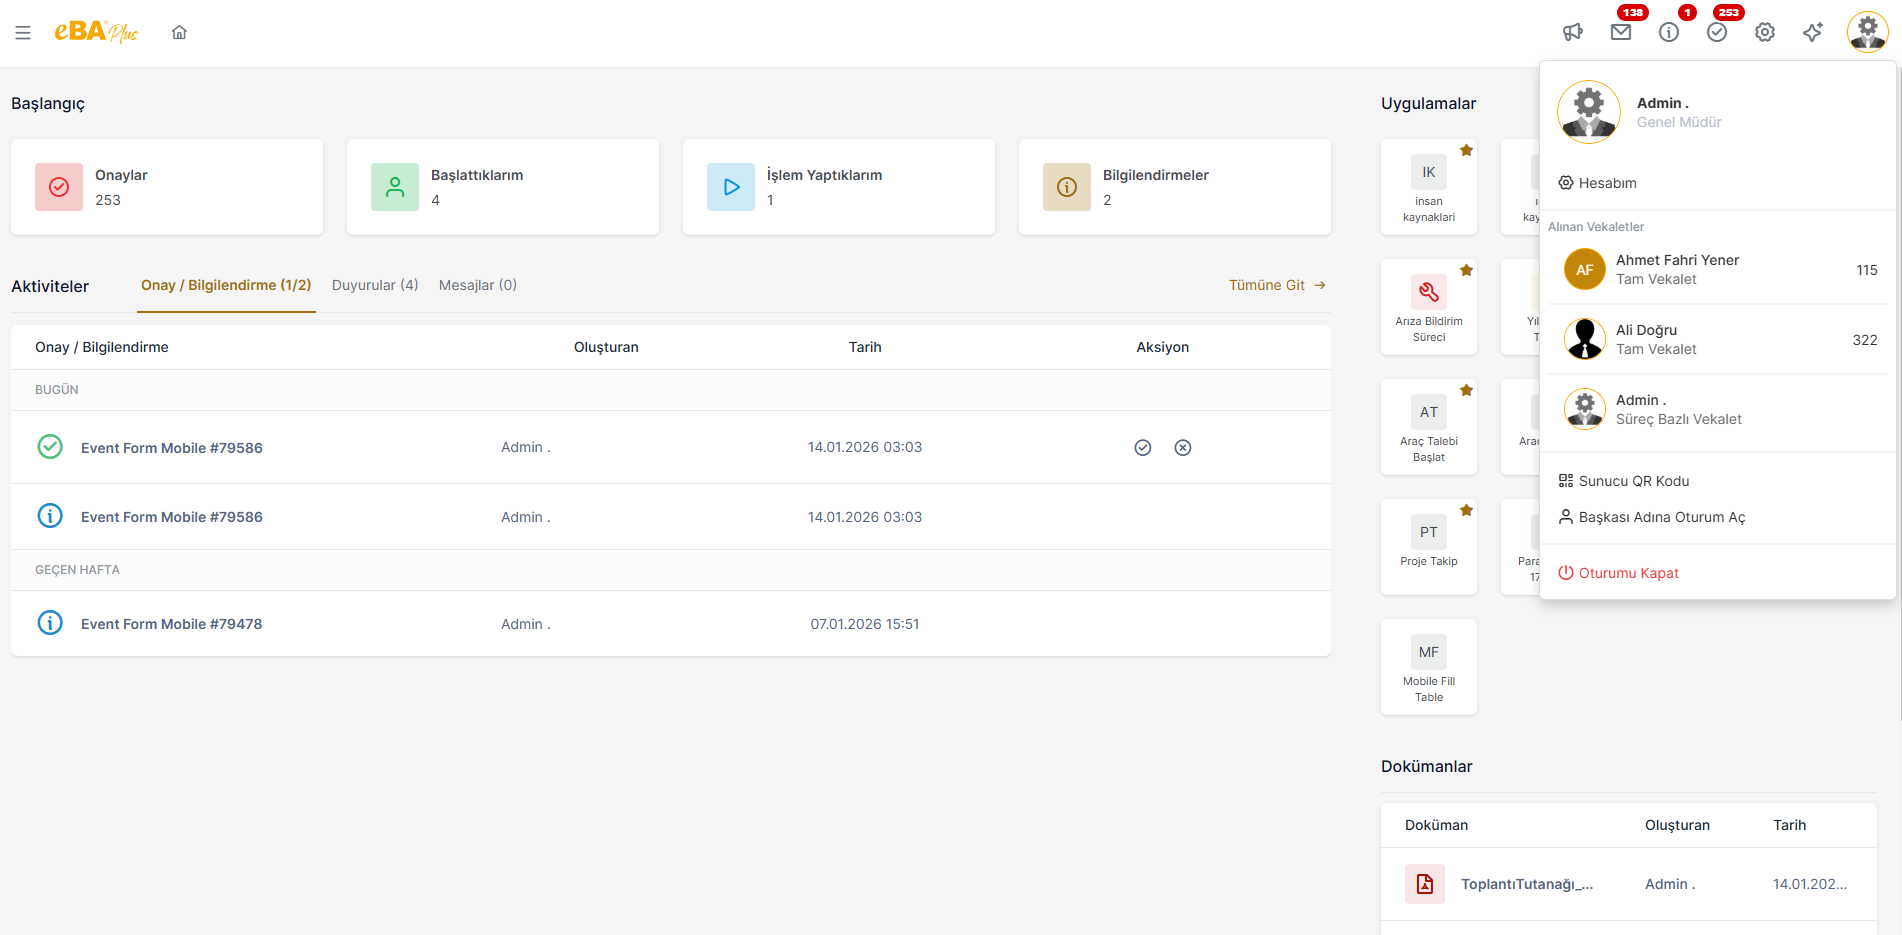Reject Event Form Mobile #79586 with X icon
This screenshot has width=1902, height=935.
(1183, 448)
